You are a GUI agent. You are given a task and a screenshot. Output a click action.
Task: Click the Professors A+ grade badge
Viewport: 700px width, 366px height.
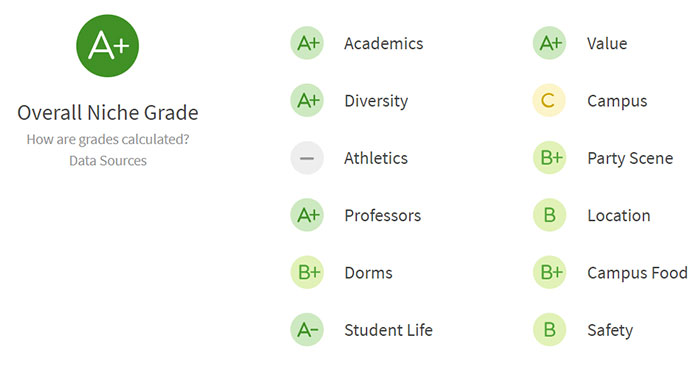[x=307, y=215]
